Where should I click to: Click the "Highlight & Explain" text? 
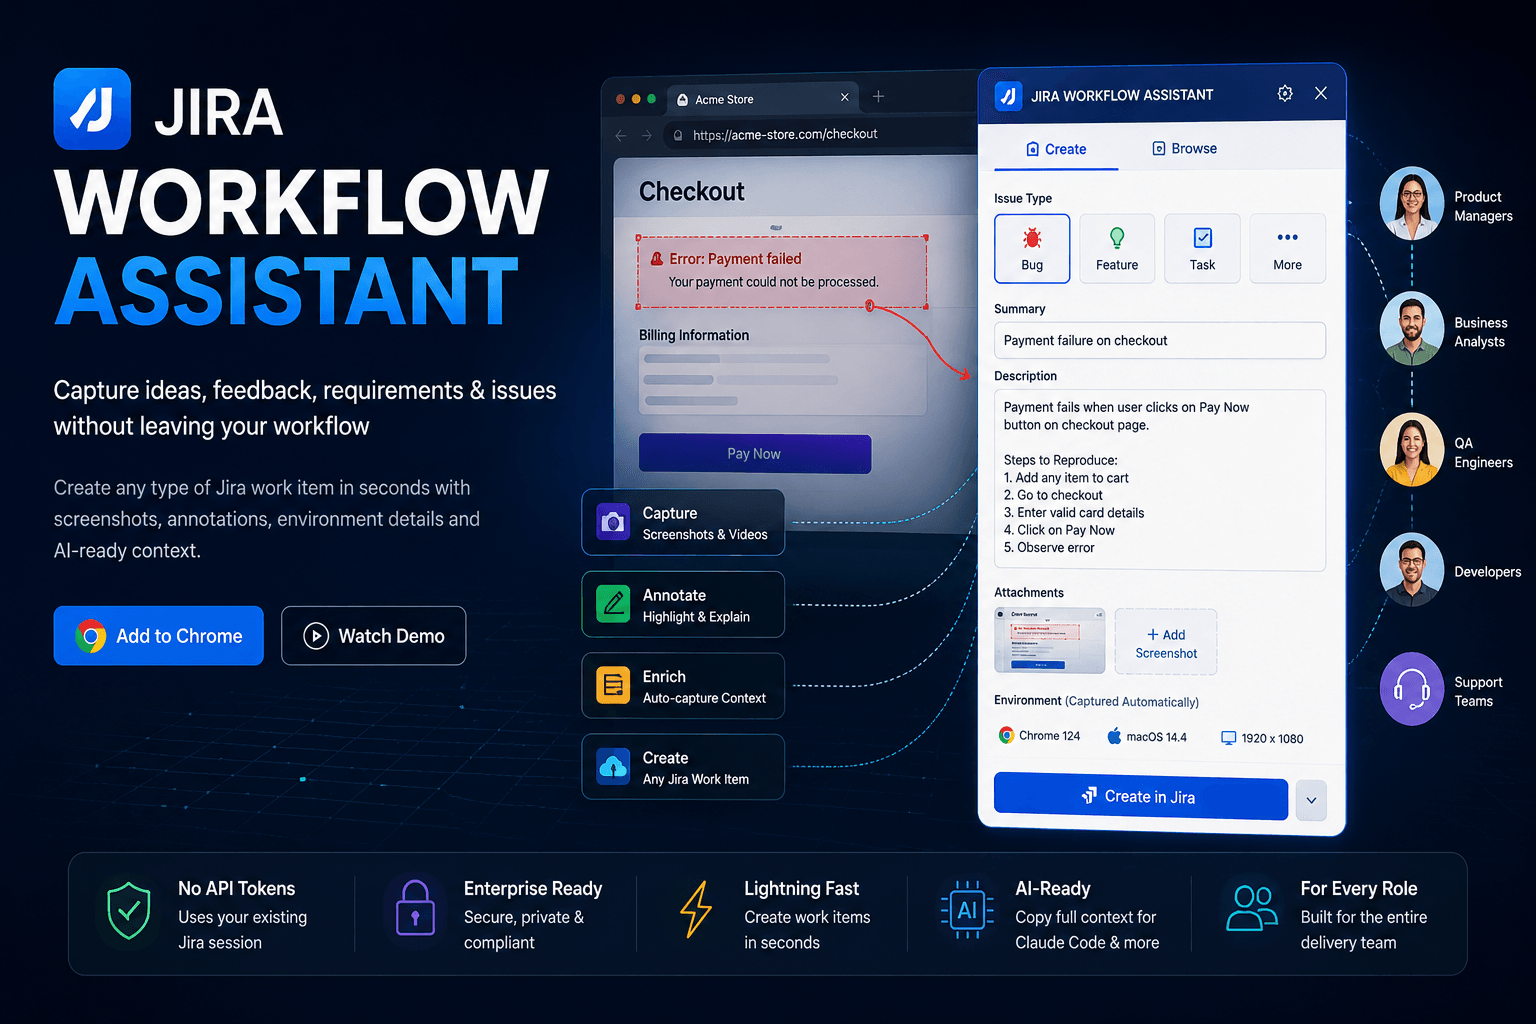[696, 617]
